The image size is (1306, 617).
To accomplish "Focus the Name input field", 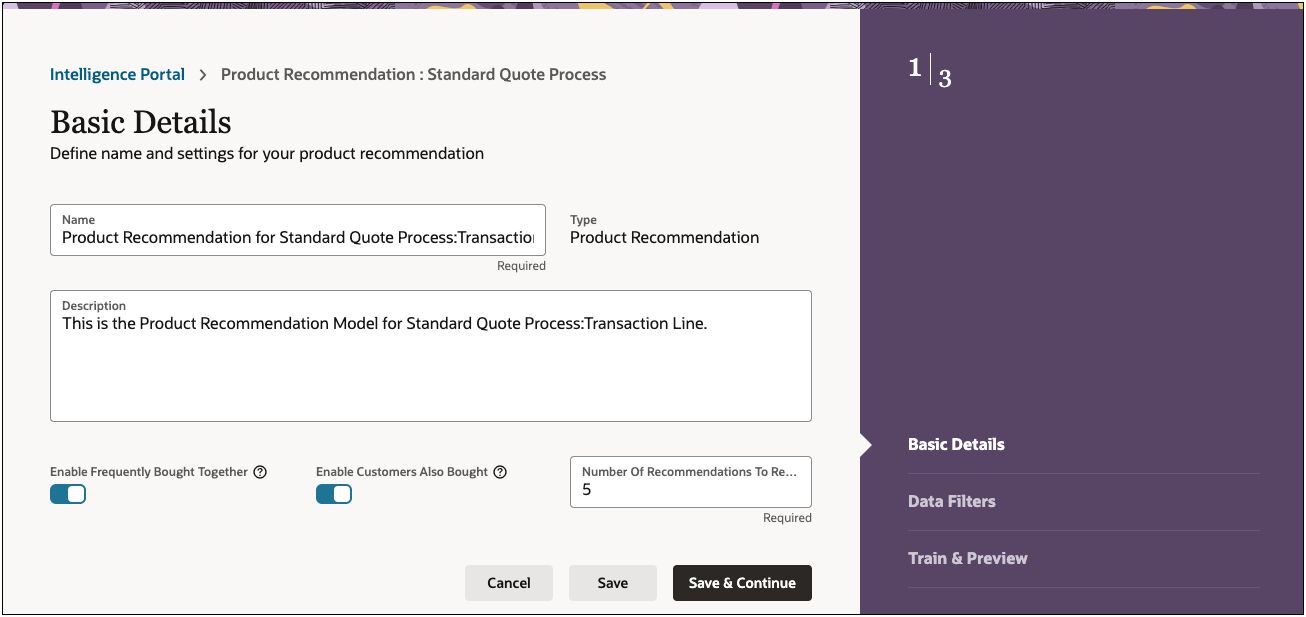I will pyautogui.click(x=297, y=237).
